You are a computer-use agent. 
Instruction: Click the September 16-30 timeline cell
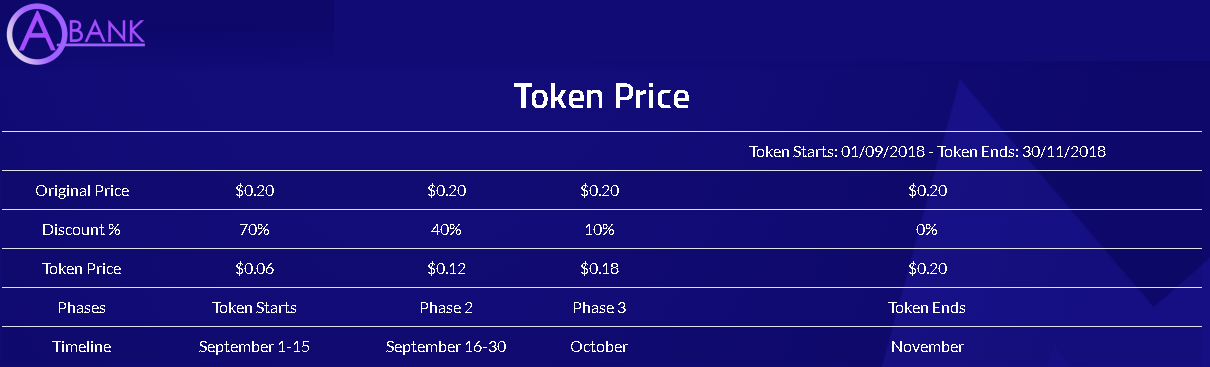(x=446, y=347)
